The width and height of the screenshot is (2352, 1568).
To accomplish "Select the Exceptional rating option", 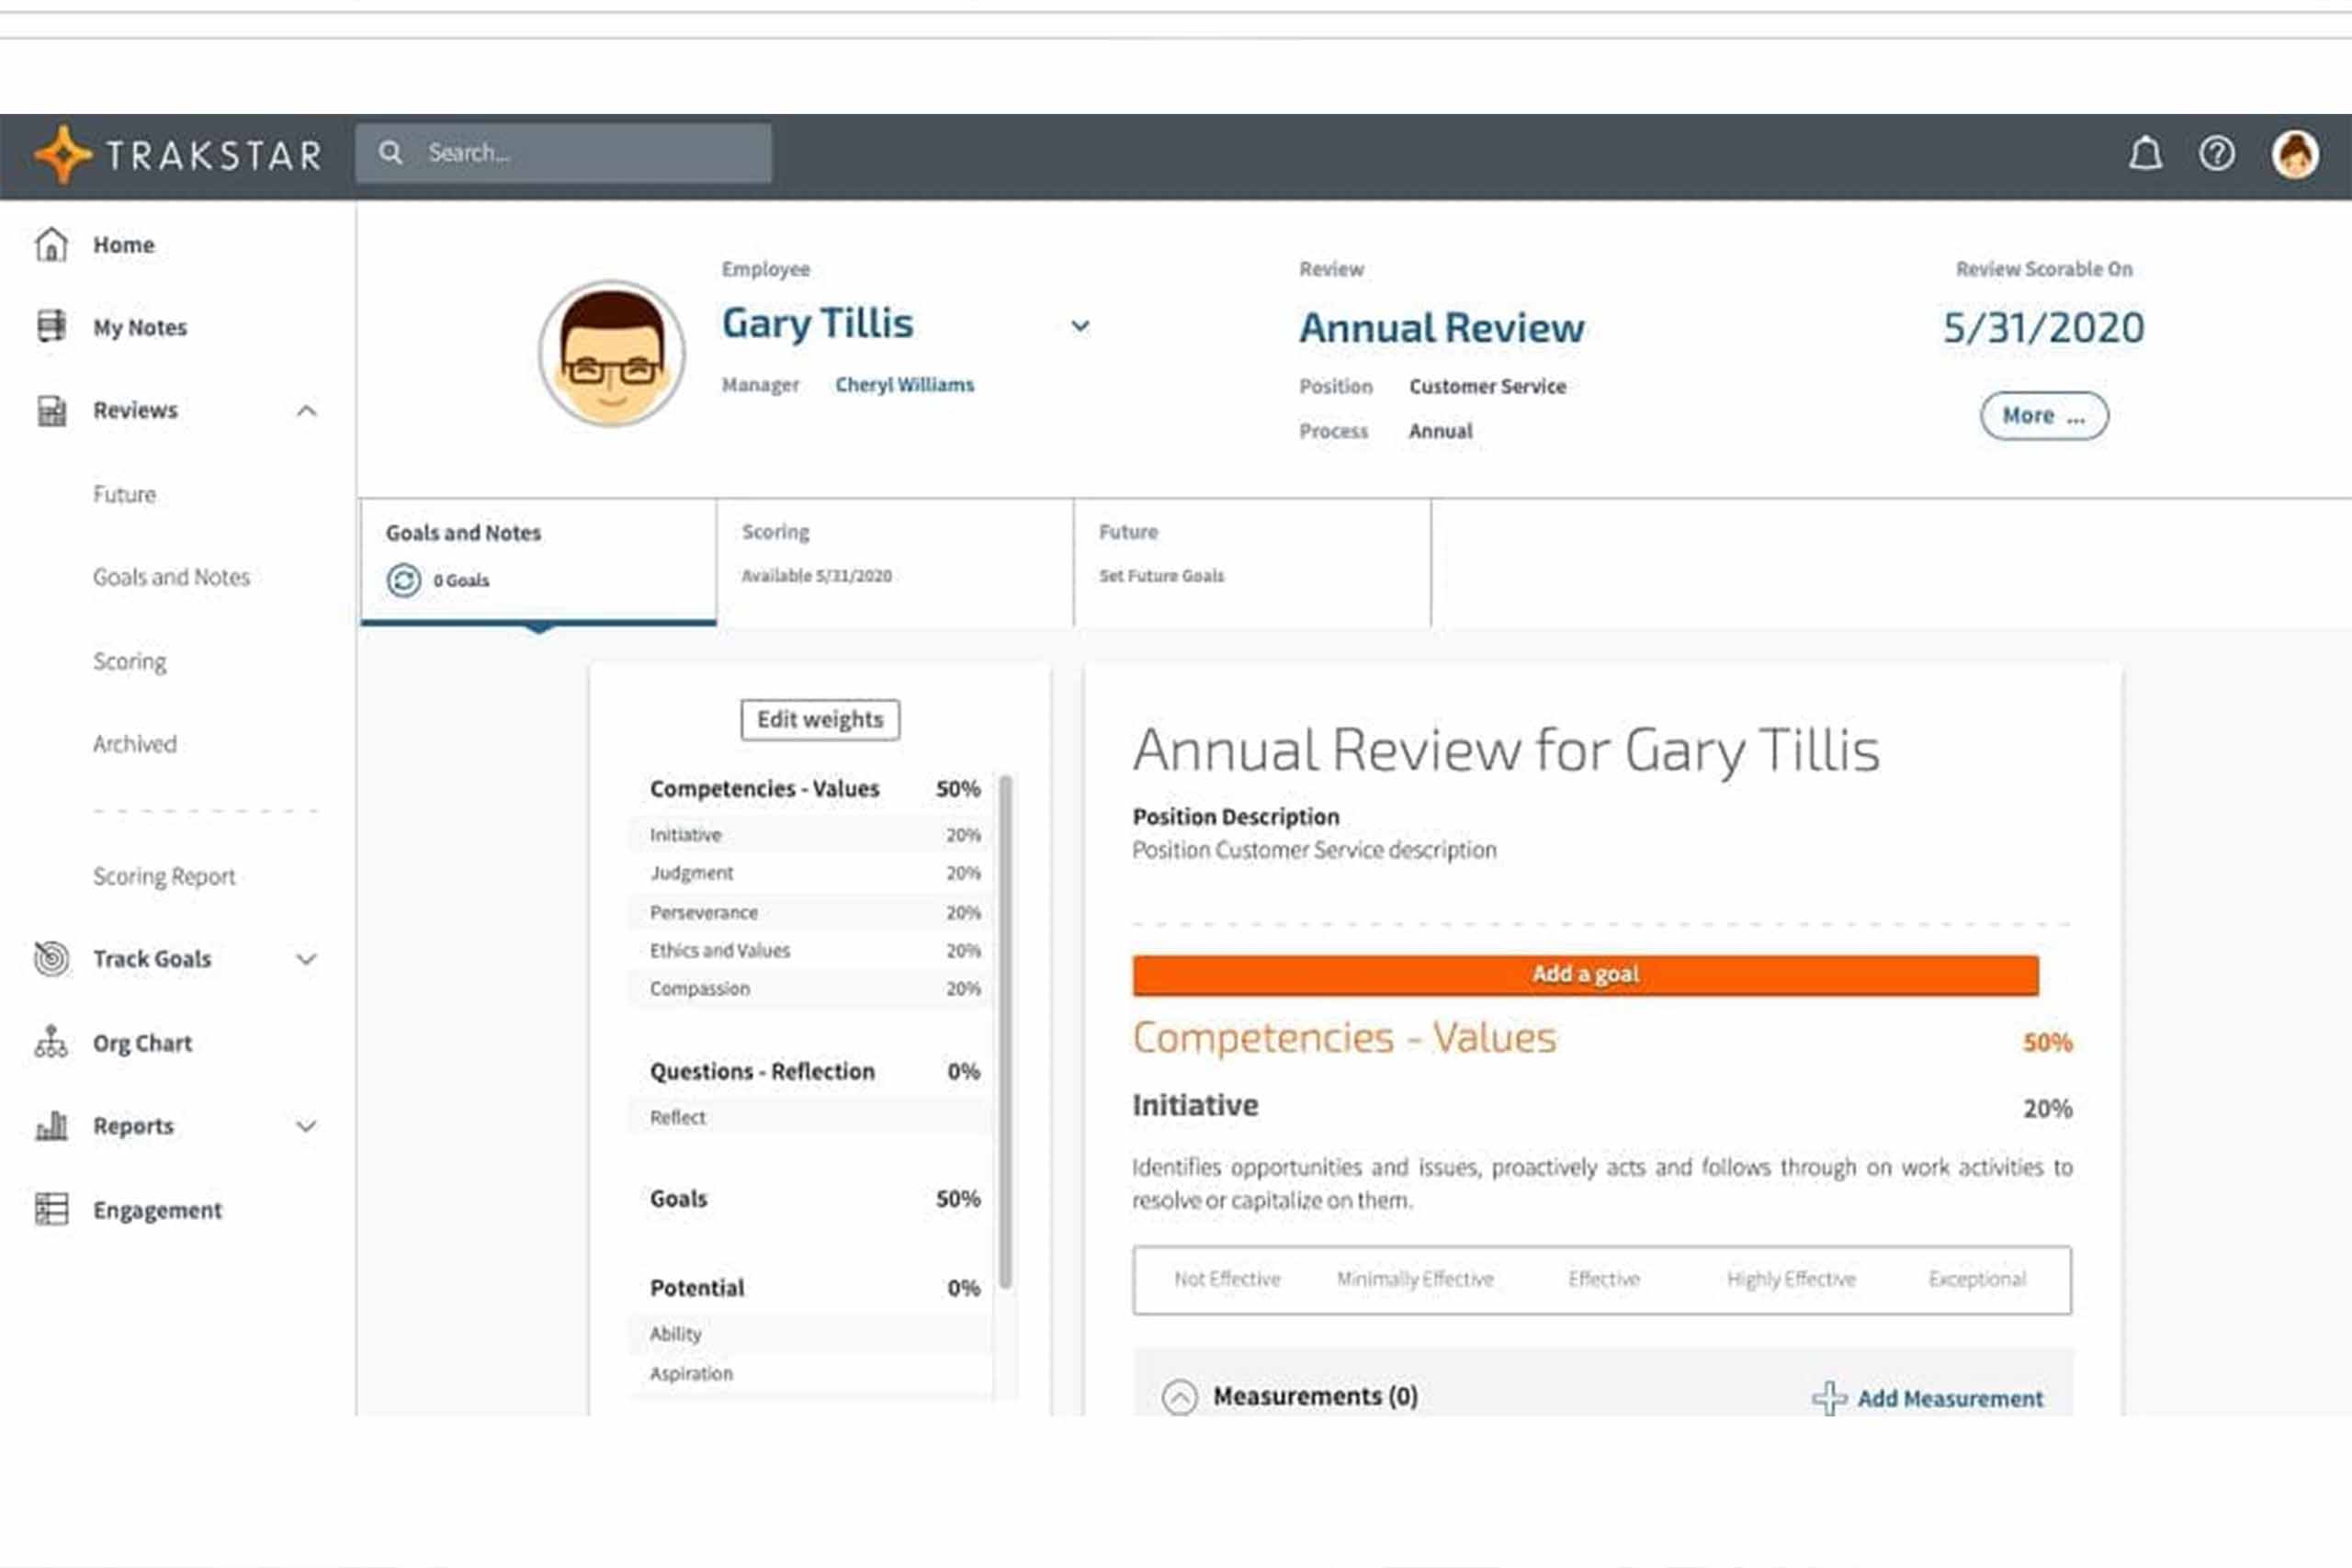I will click(x=1976, y=1279).
